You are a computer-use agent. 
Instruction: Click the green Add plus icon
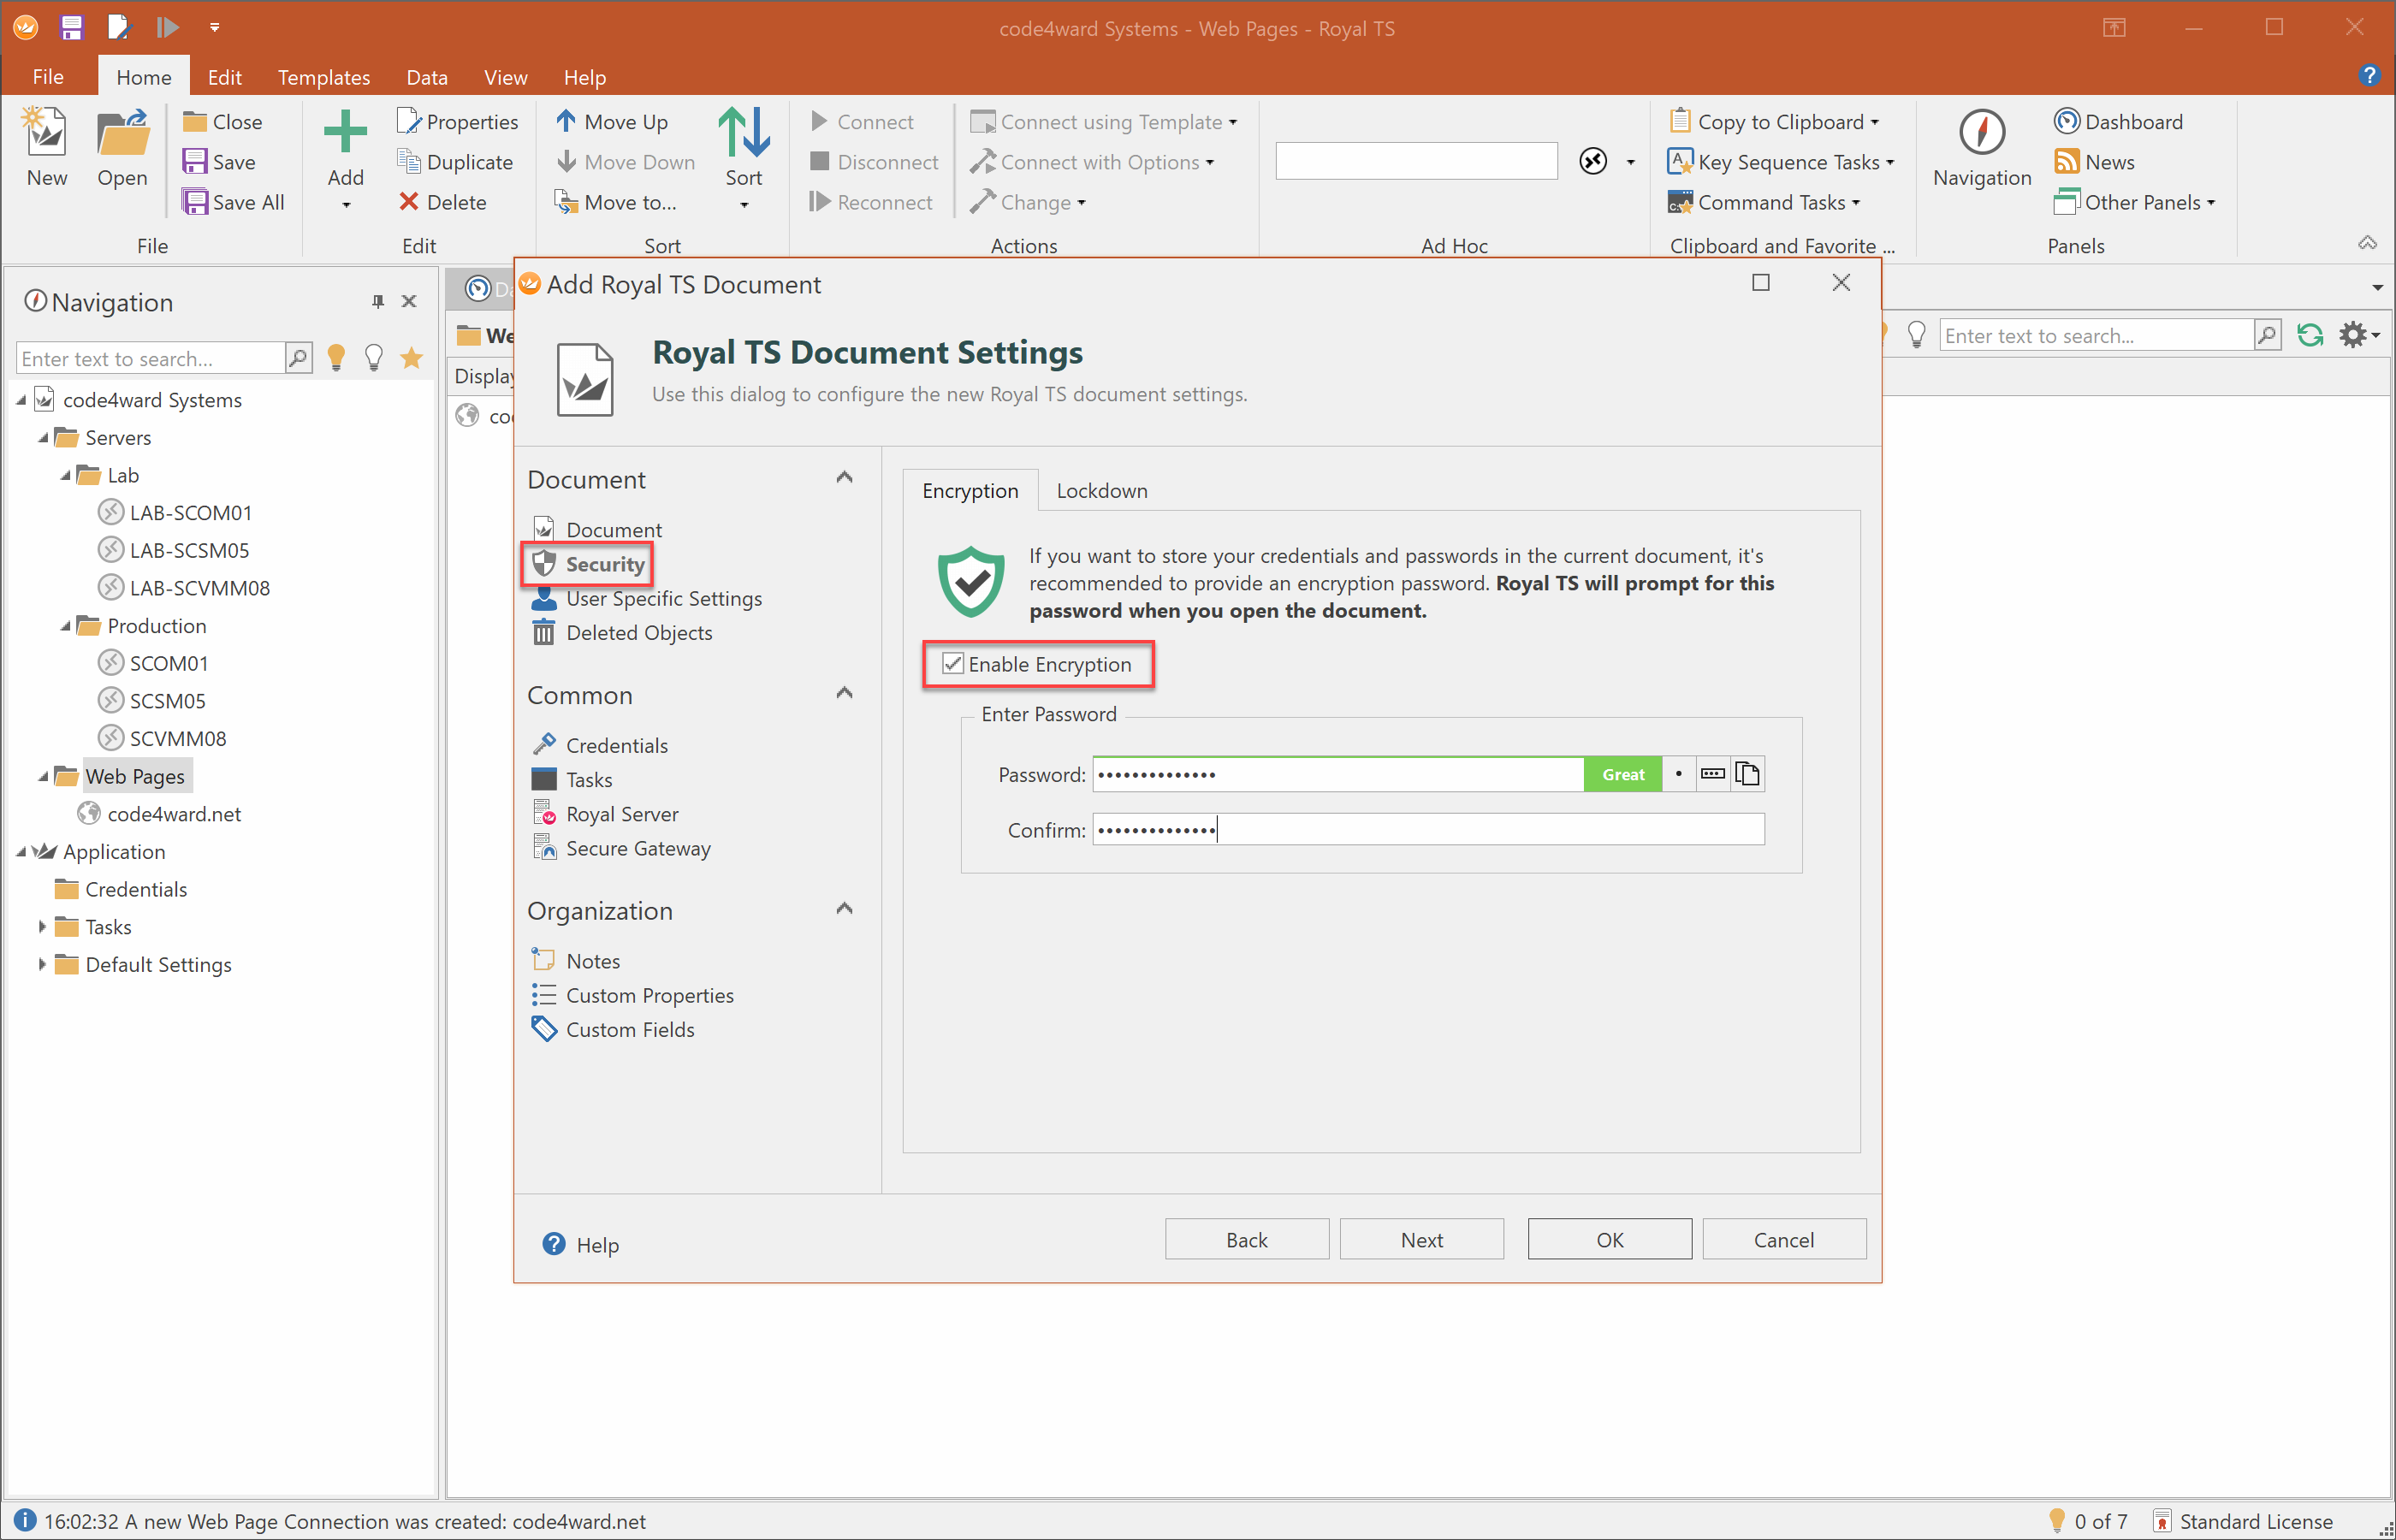click(x=345, y=133)
